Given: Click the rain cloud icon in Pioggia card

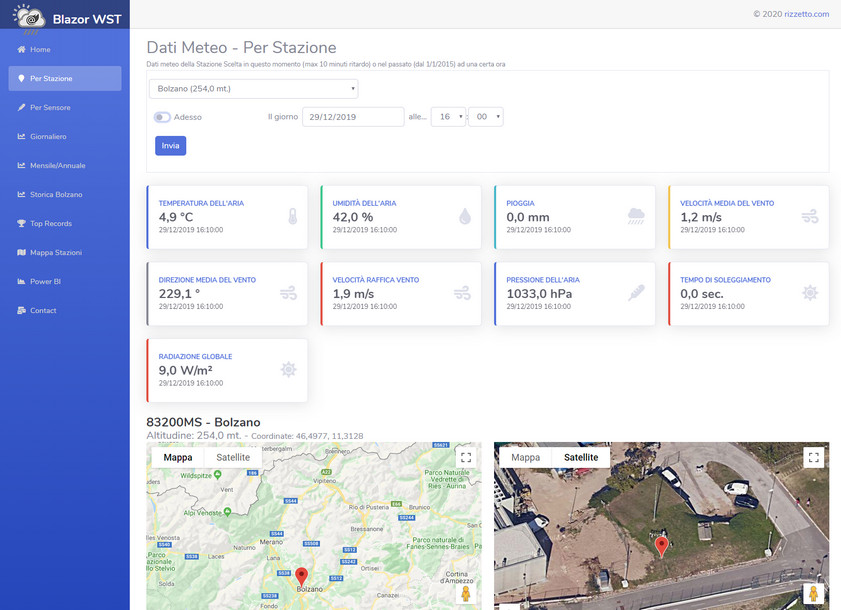Looking at the screenshot, I should tap(636, 216).
